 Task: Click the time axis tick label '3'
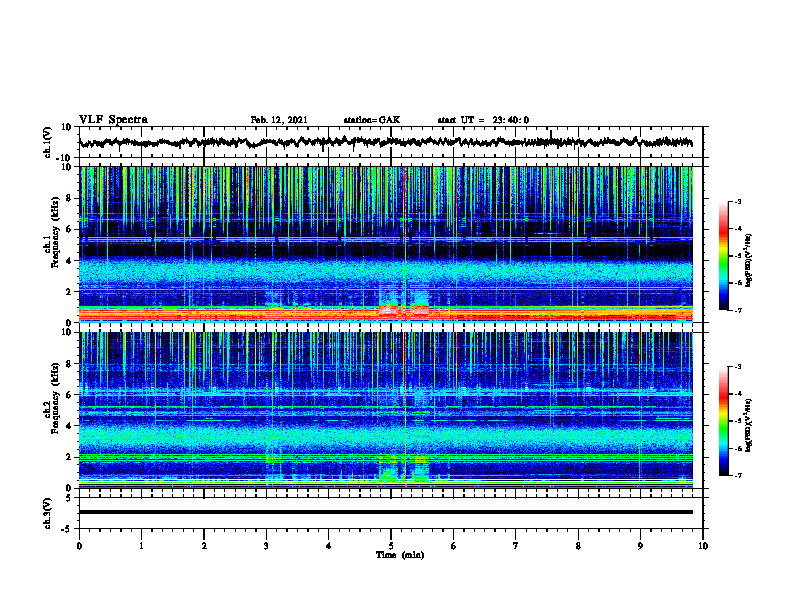tap(266, 546)
